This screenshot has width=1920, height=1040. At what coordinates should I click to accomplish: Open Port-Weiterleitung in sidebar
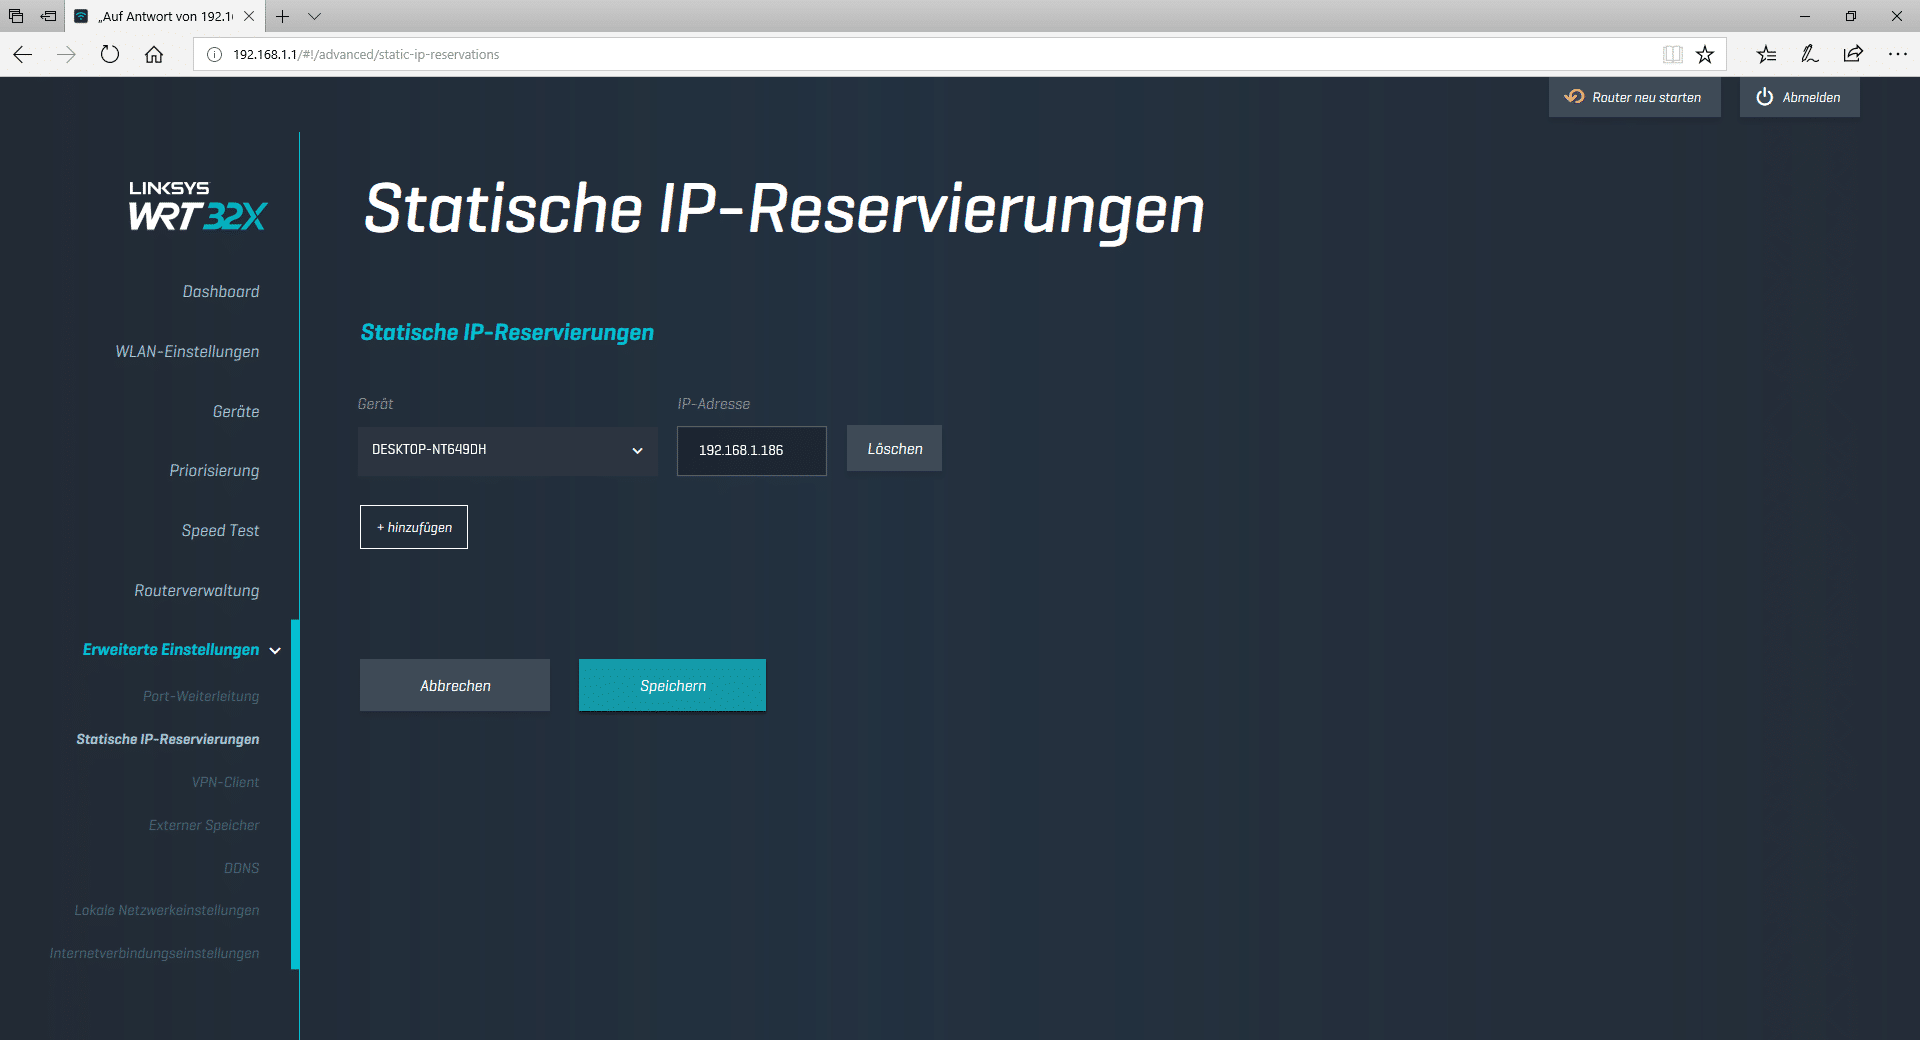(200, 696)
